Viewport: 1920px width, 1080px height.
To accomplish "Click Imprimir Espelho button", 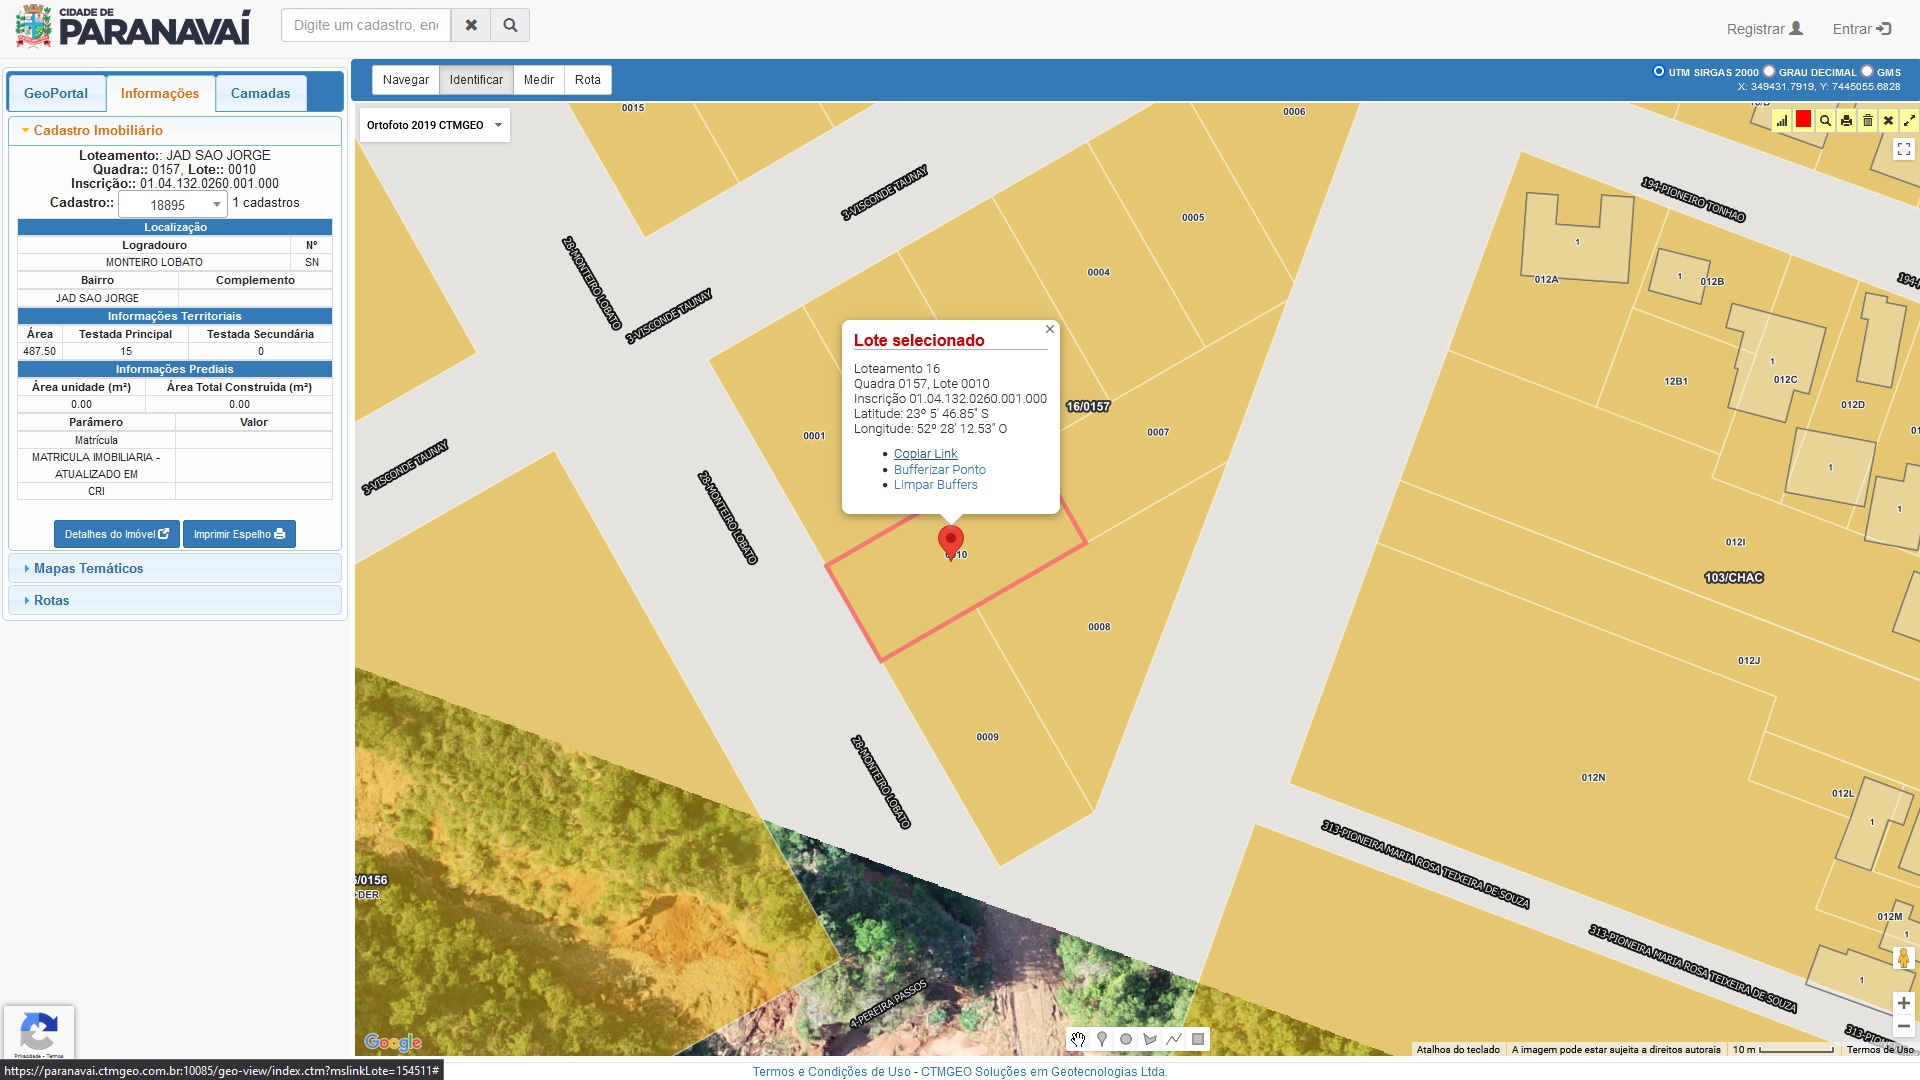I will pos(239,534).
